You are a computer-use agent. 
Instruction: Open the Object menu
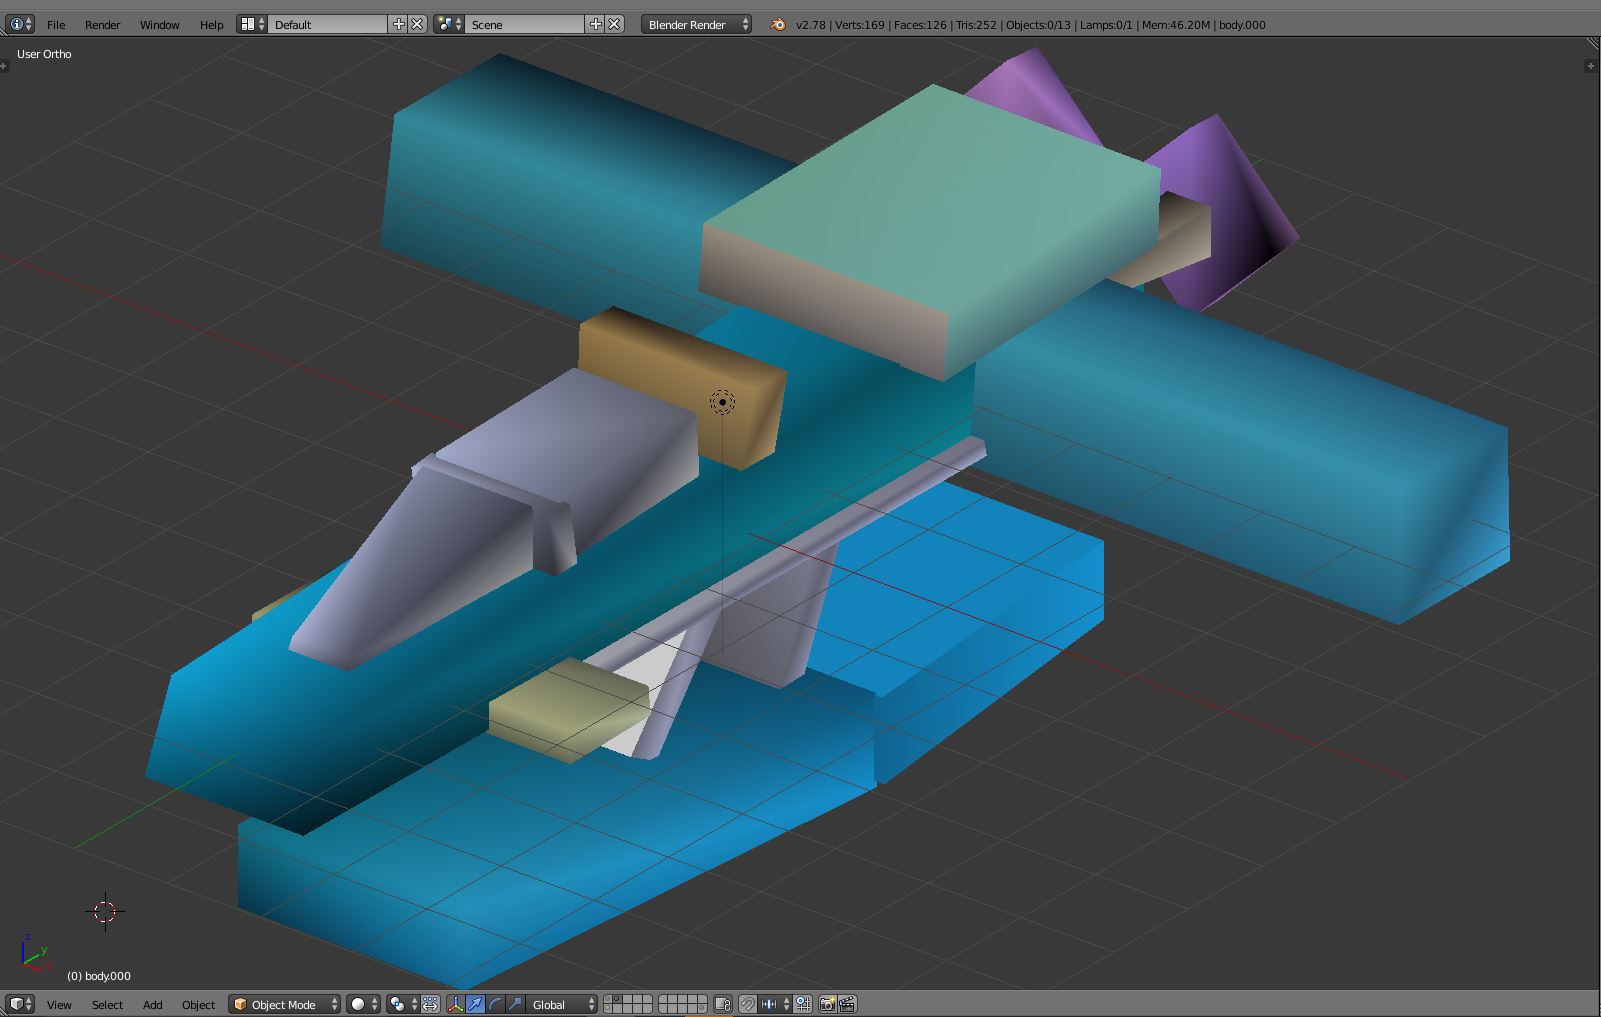click(x=198, y=1004)
